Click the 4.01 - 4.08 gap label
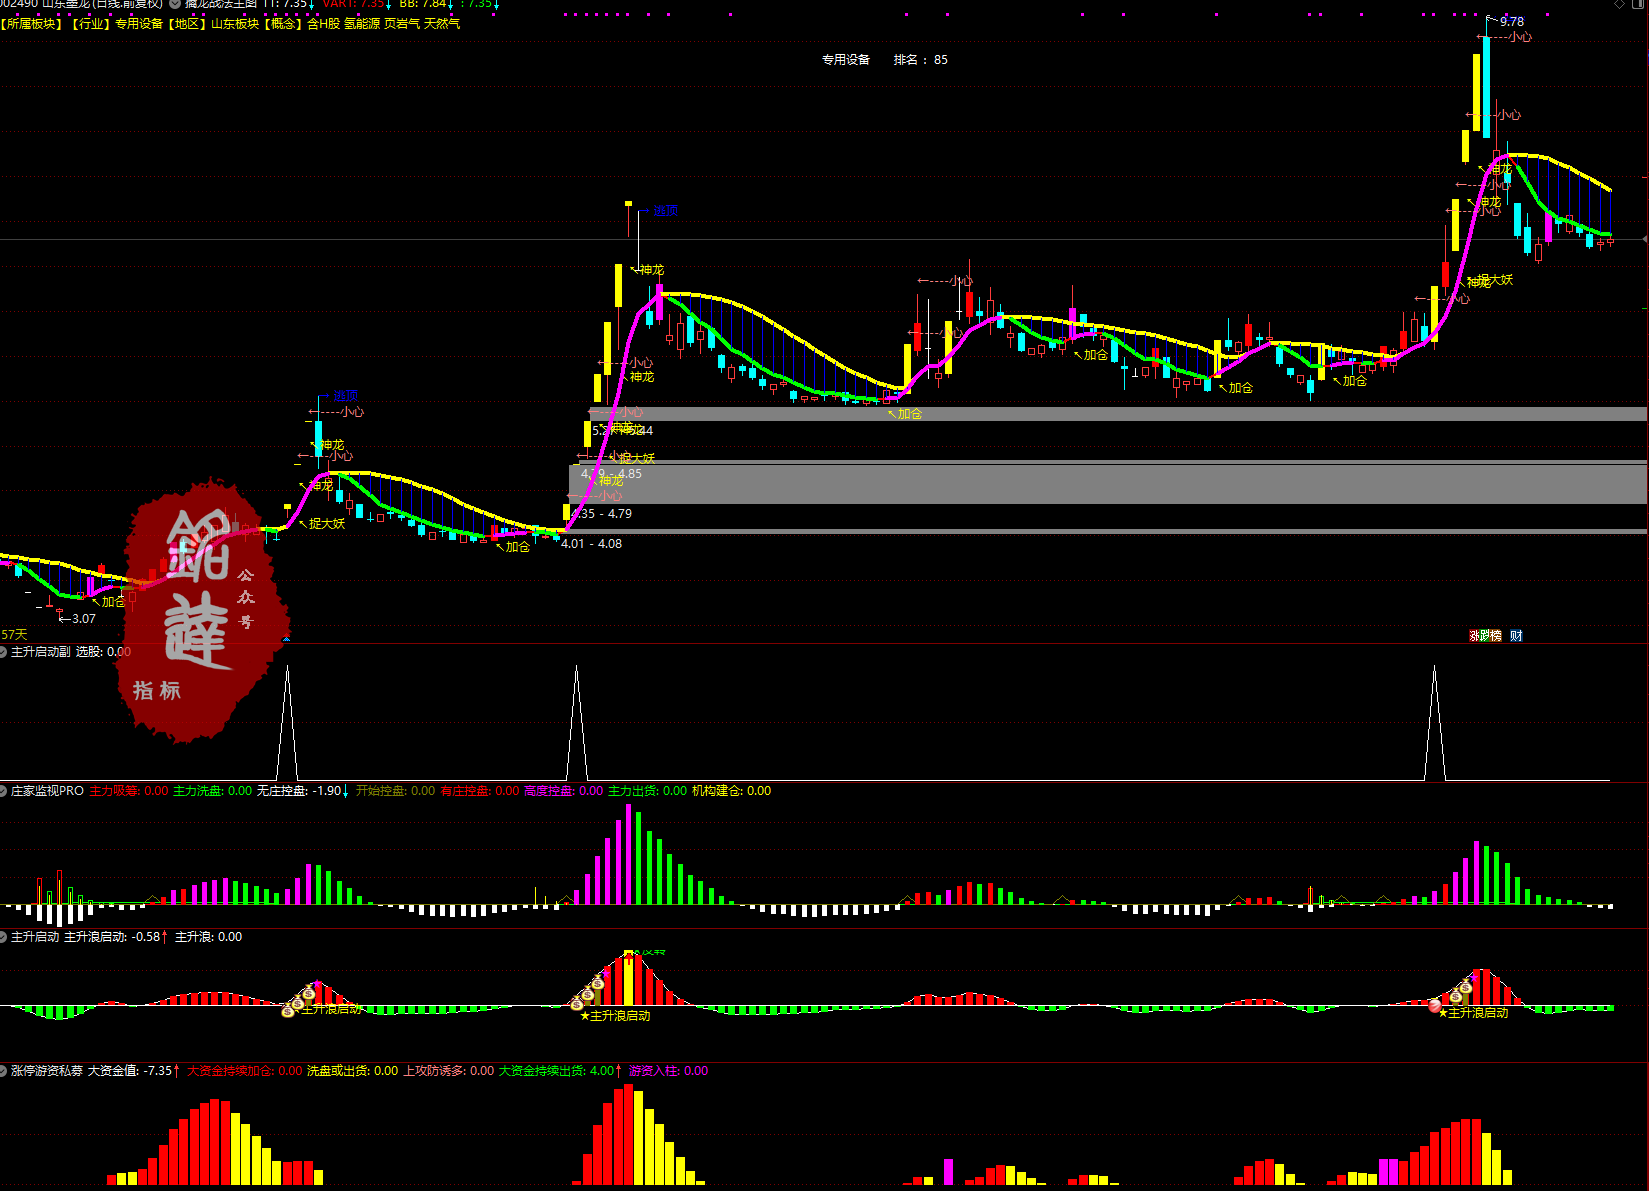Viewport: 1649px width, 1191px height. pos(591,544)
